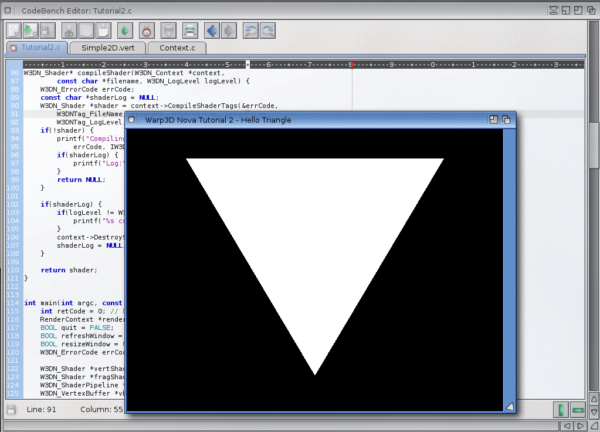This screenshot has width=600, height=432.
Task: Close the CodeBench Editor window gadget
Action: coord(8,10)
